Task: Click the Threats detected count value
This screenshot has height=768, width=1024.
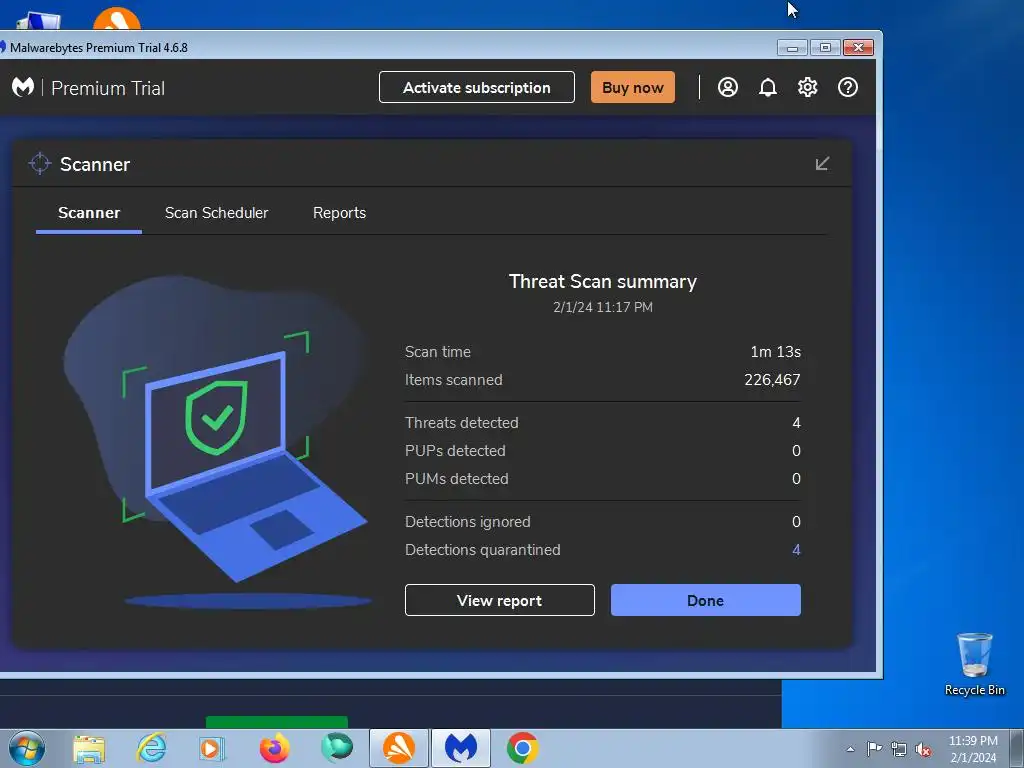Action: point(796,423)
